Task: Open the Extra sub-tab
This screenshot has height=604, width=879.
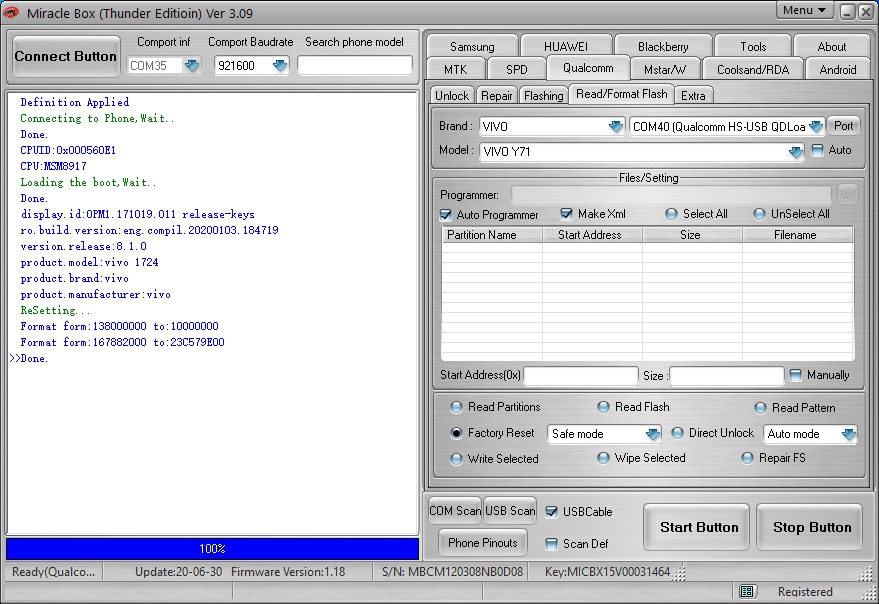Action: click(693, 95)
